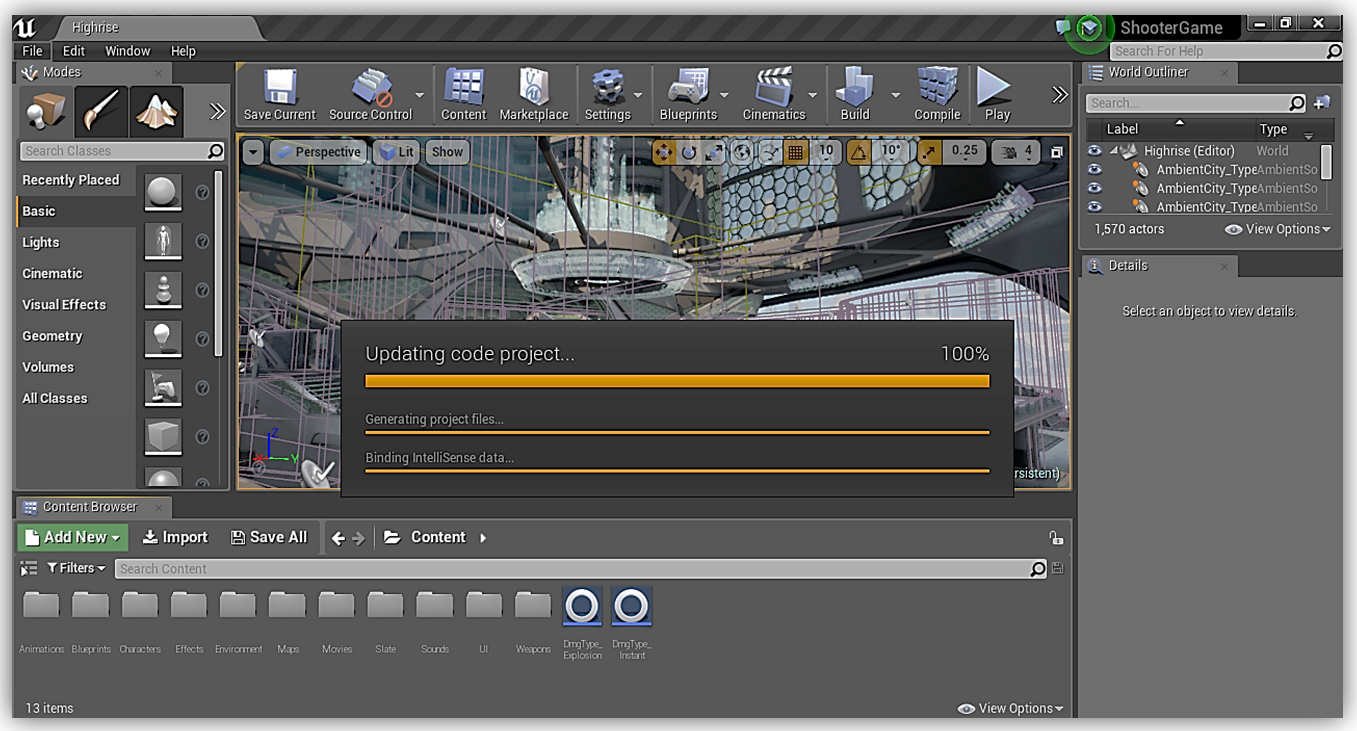The width and height of the screenshot is (1357, 731).
Task: Click the Import button
Action: point(175,537)
